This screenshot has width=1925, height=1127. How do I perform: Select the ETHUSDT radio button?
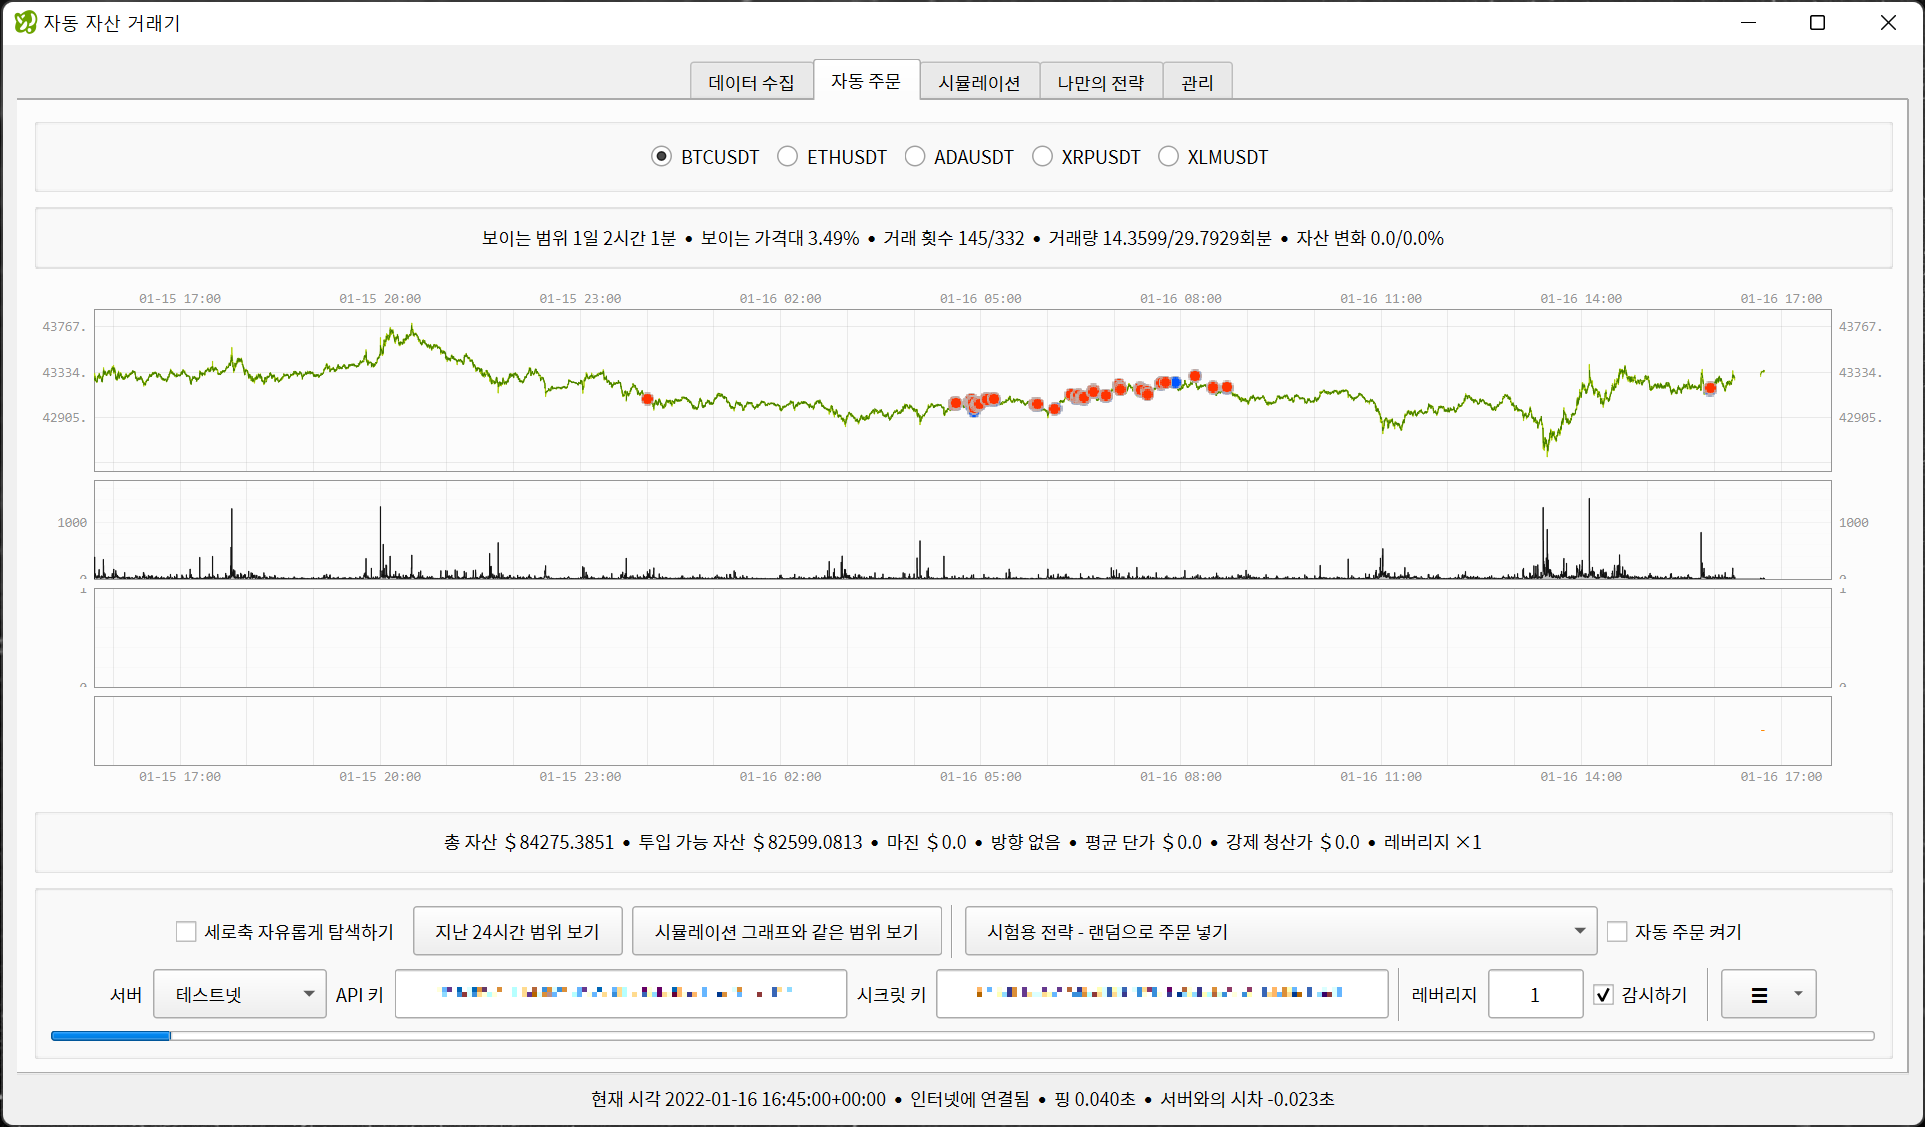[788, 157]
